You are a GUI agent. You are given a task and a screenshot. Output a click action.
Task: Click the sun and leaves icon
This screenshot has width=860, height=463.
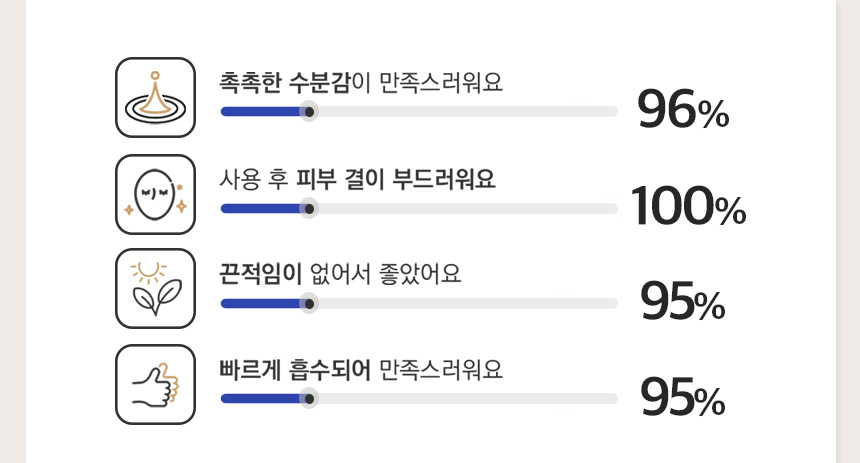[155, 289]
